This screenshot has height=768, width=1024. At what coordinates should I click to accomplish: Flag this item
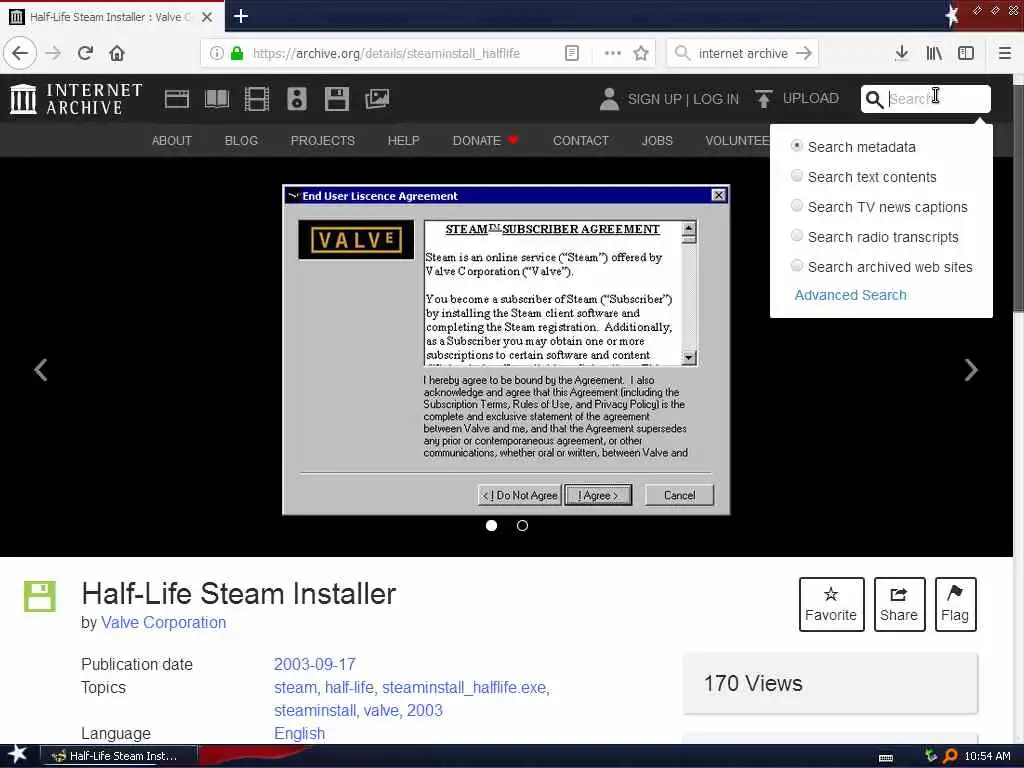pos(955,604)
